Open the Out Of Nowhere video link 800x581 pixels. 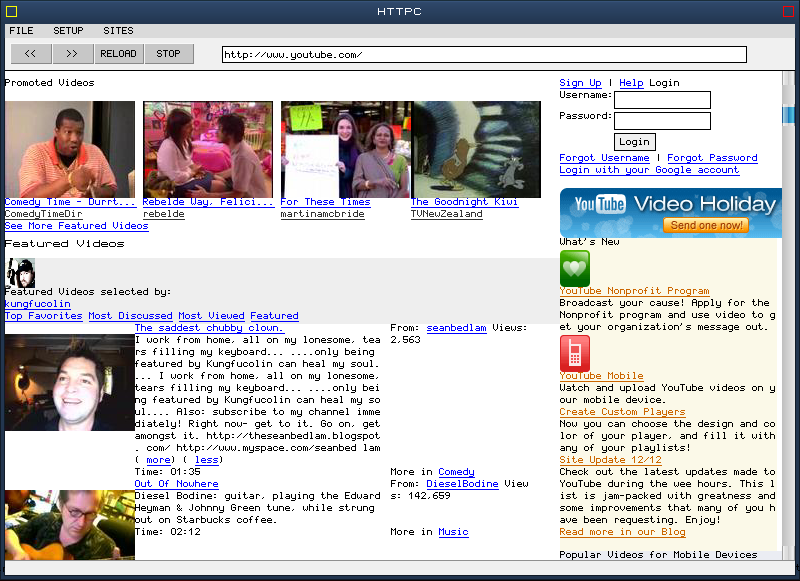click(177, 484)
